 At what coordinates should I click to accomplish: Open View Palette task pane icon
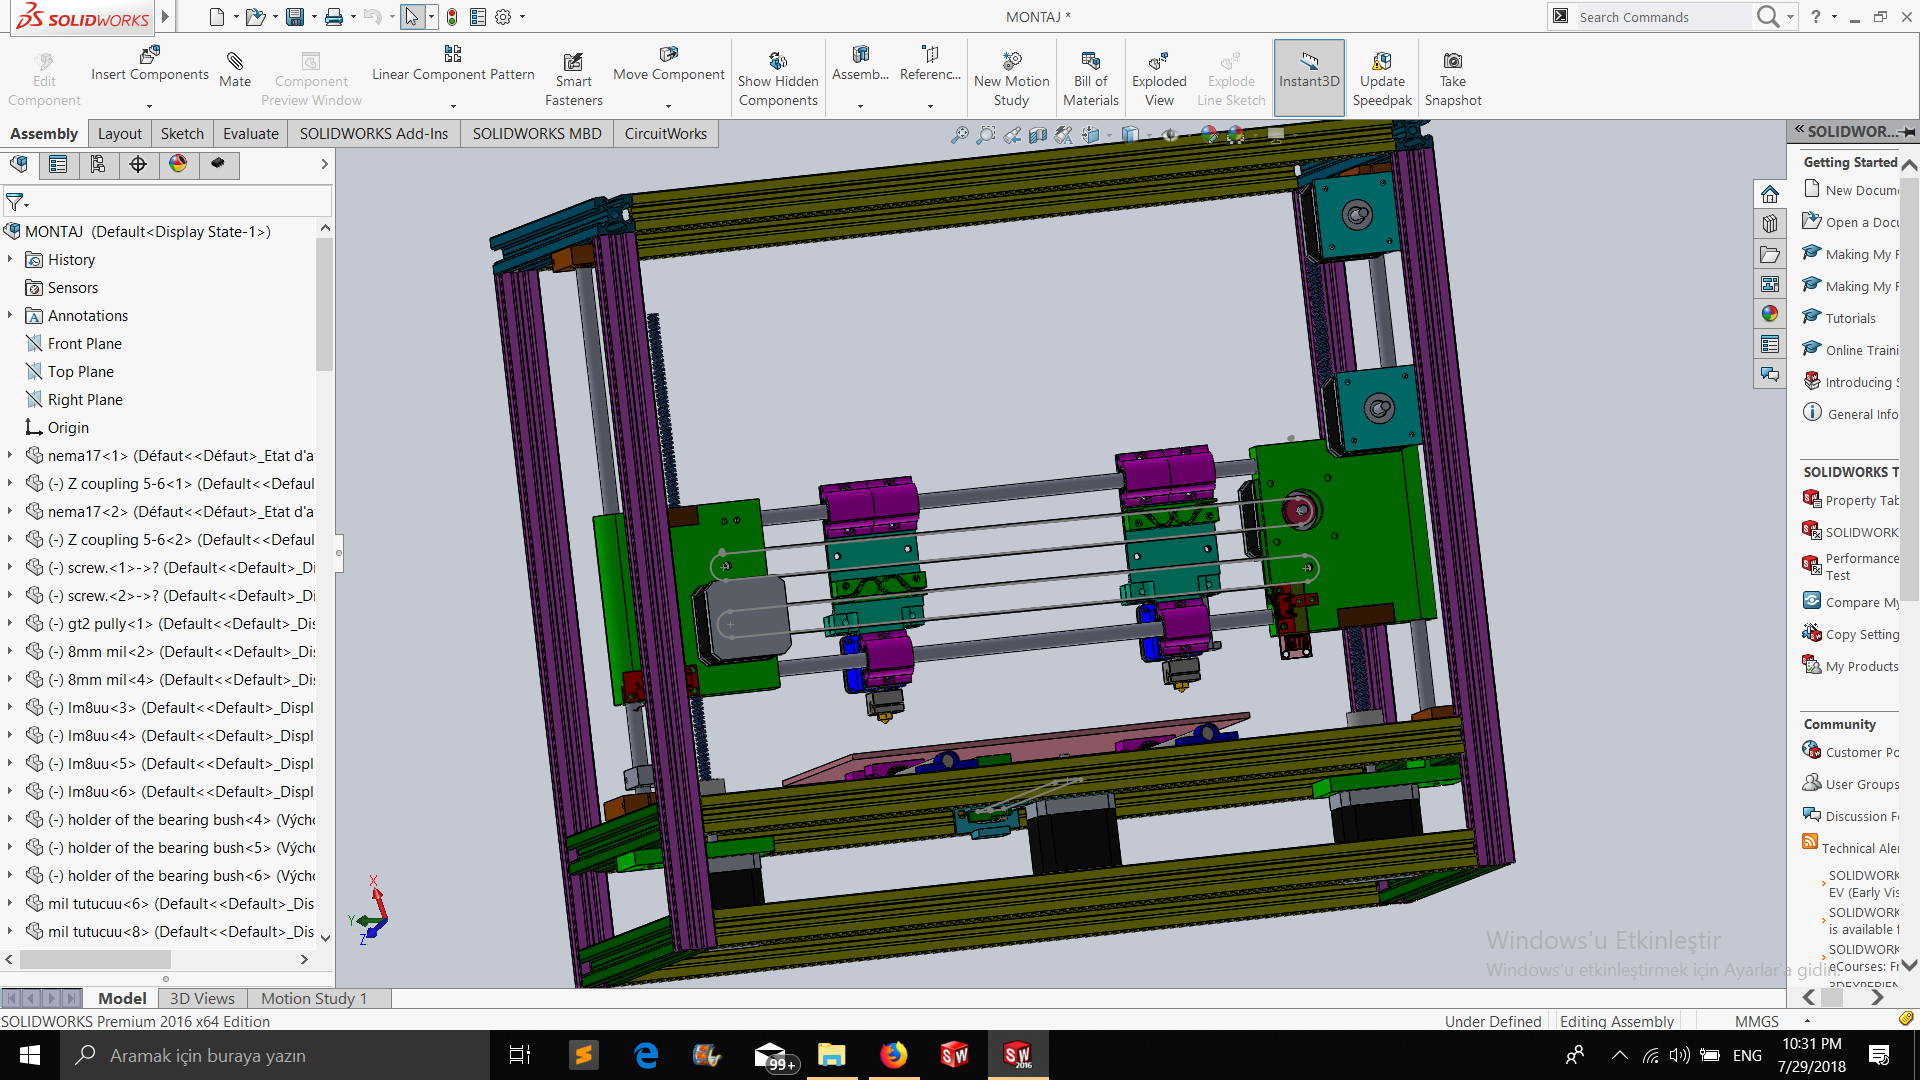pos(1770,284)
